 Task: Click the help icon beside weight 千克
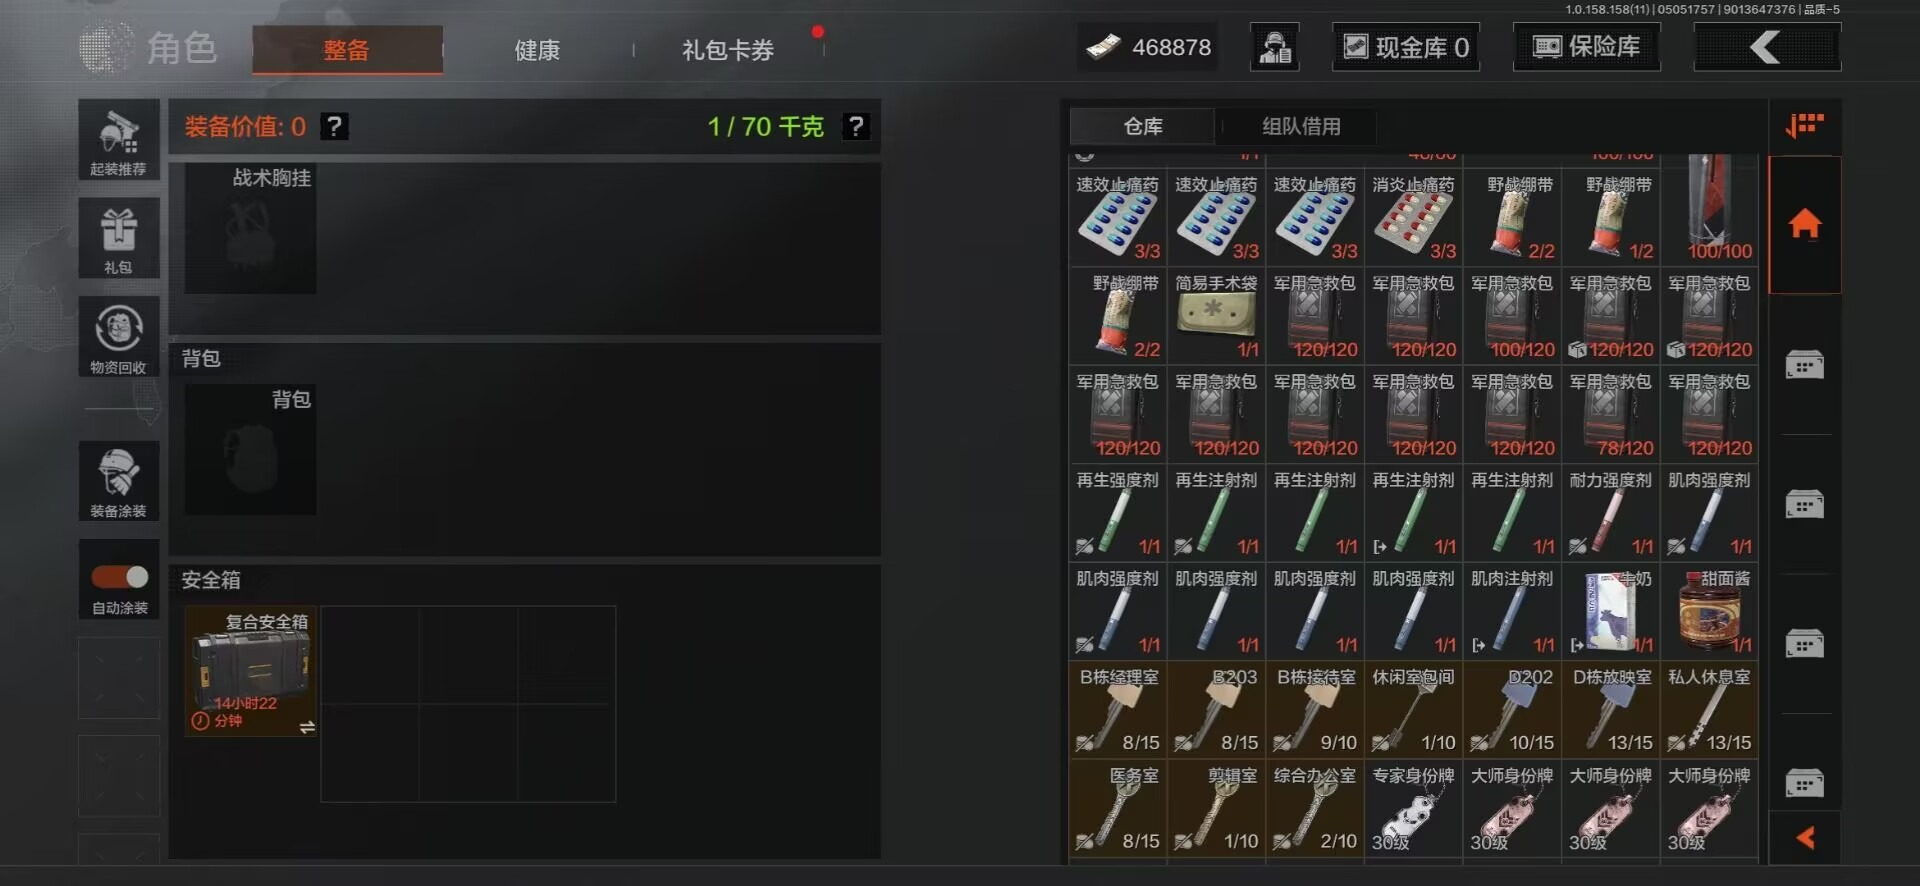coord(855,126)
